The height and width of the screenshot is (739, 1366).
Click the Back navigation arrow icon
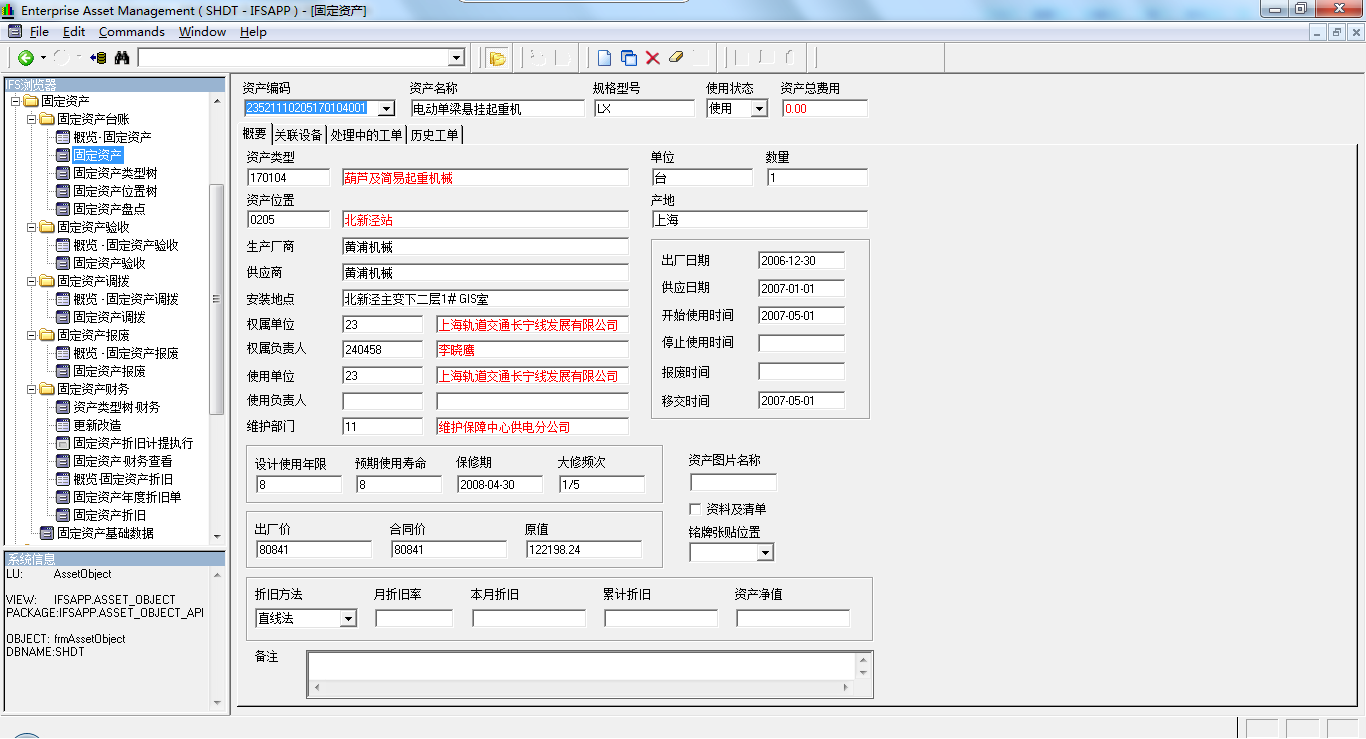(x=25, y=57)
